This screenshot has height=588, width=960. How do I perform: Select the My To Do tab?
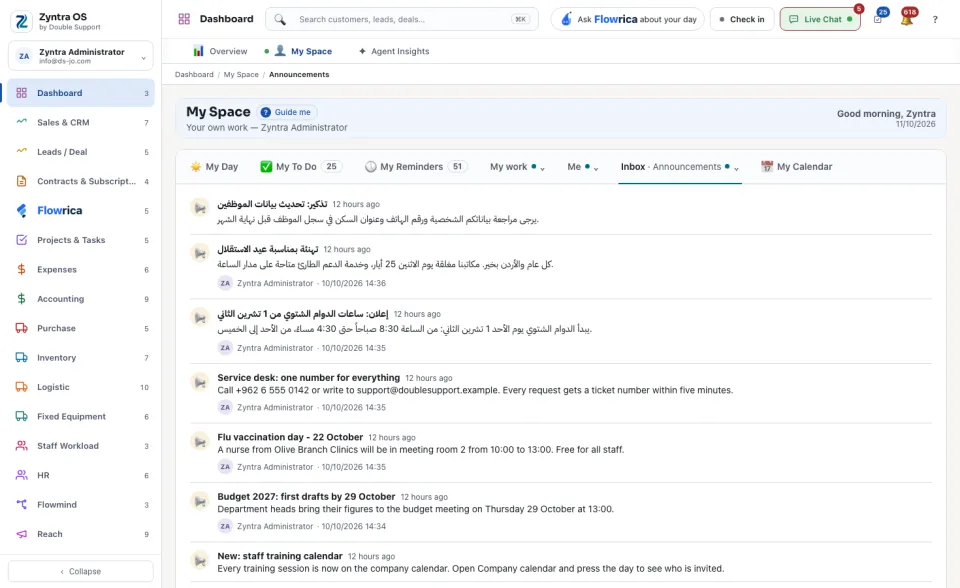(x=301, y=167)
